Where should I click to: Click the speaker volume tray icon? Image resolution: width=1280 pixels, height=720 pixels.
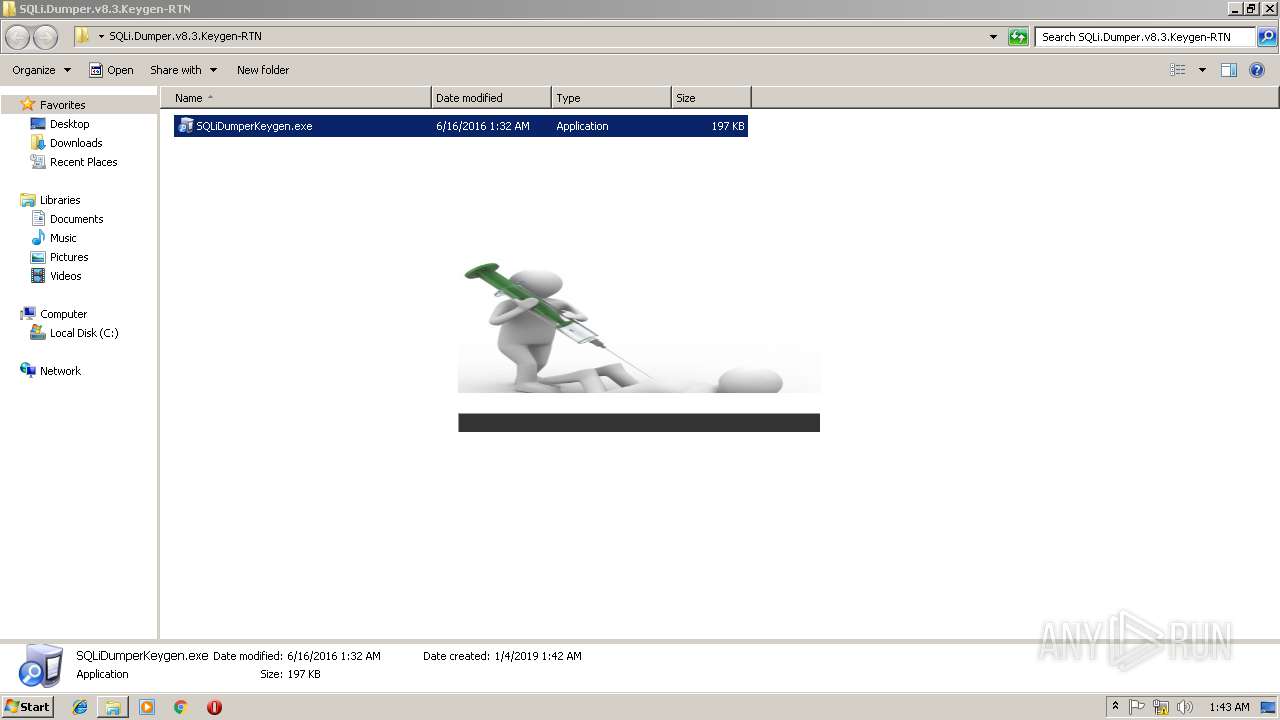click(x=1185, y=707)
